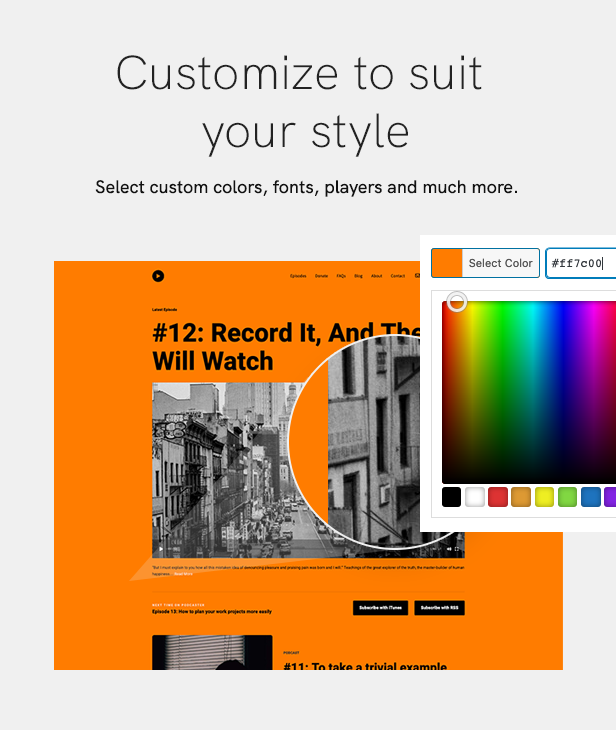This screenshot has height=730, width=616.
Task: Select the Blog navigation item
Action: click(x=358, y=276)
